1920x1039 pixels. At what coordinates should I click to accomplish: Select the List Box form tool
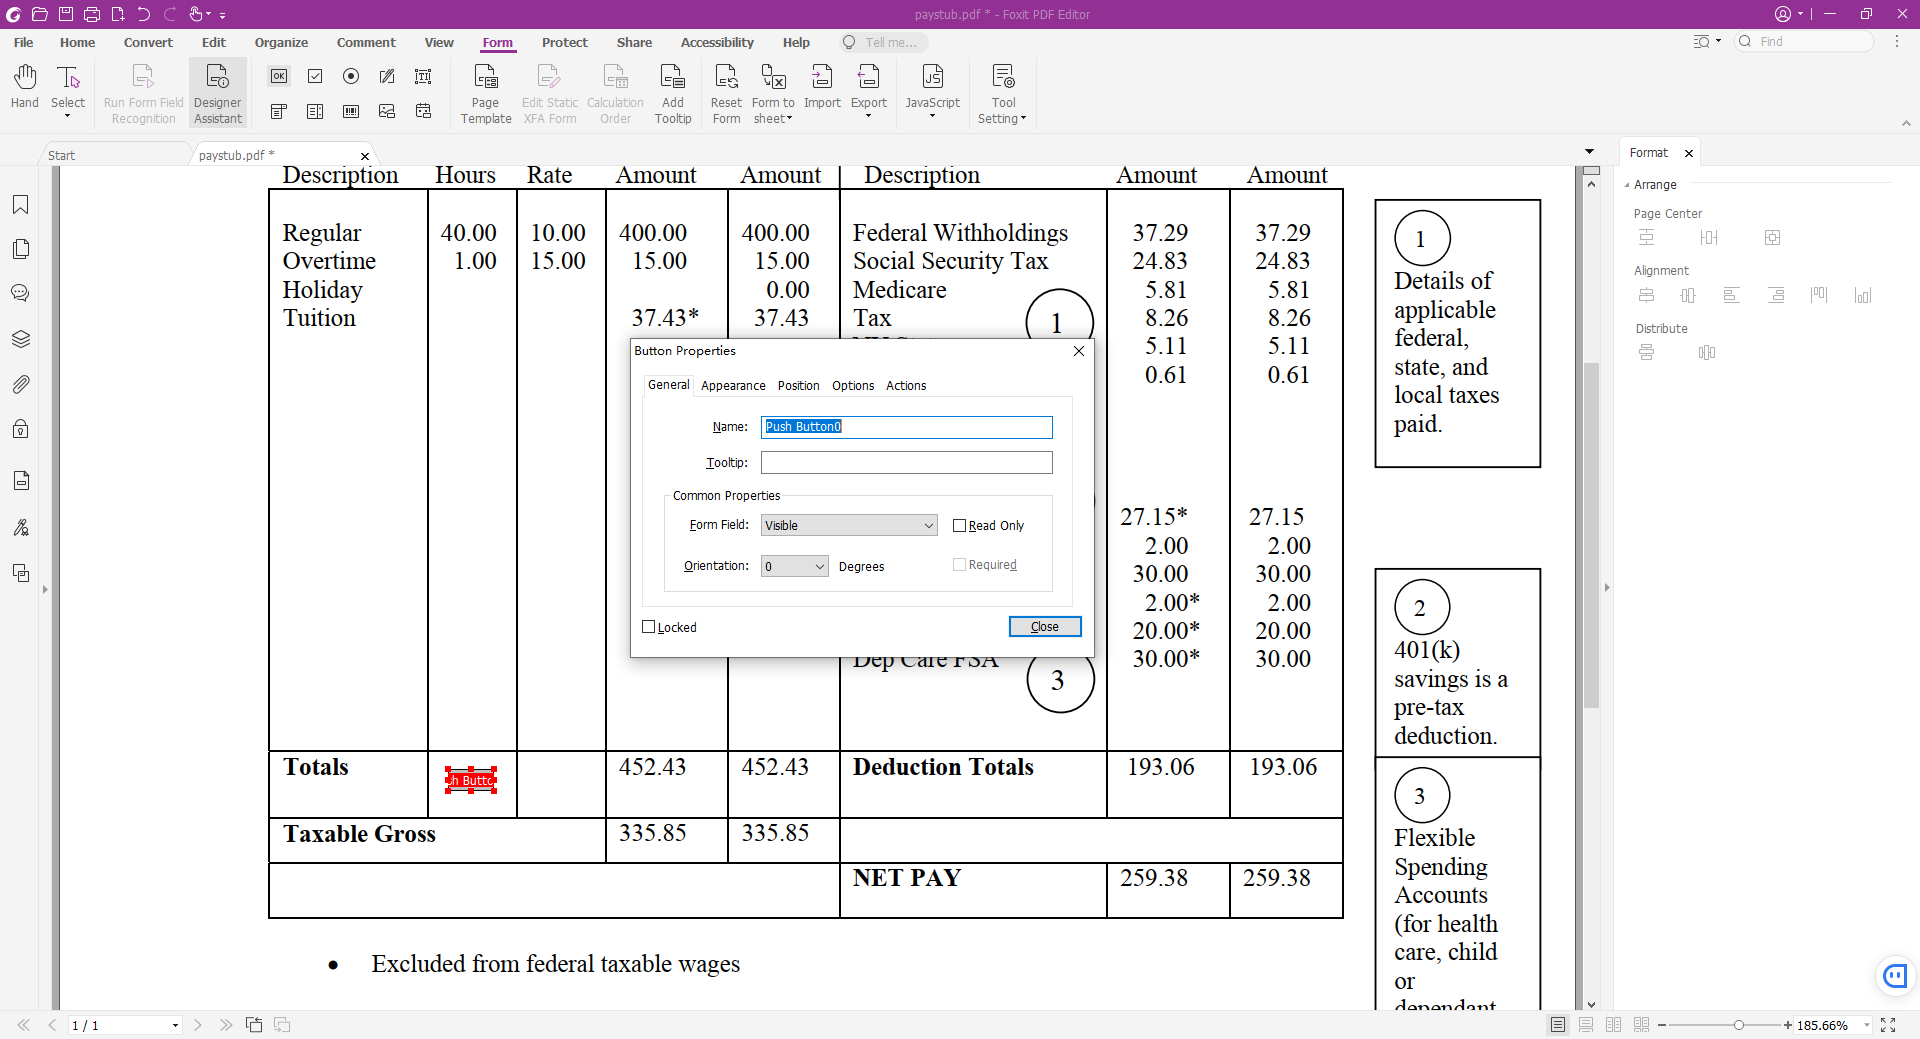coord(315,111)
